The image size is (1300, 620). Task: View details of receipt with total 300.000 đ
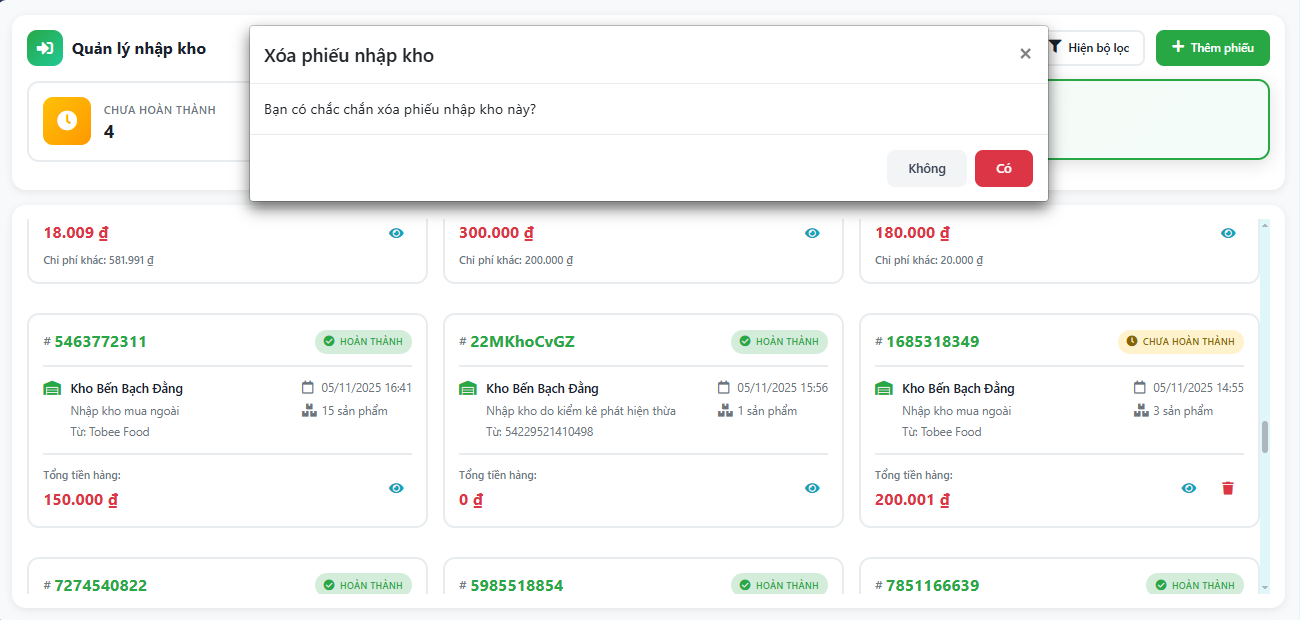pos(812,233)
